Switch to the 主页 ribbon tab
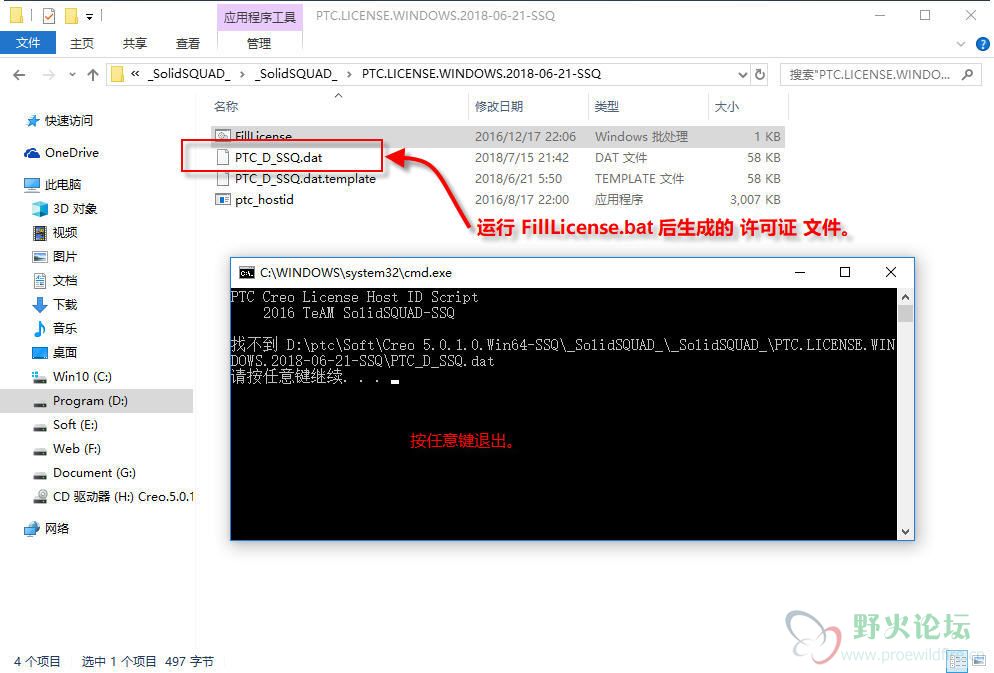Viewport: 994px width, 673px height. (x=82, y=43)
